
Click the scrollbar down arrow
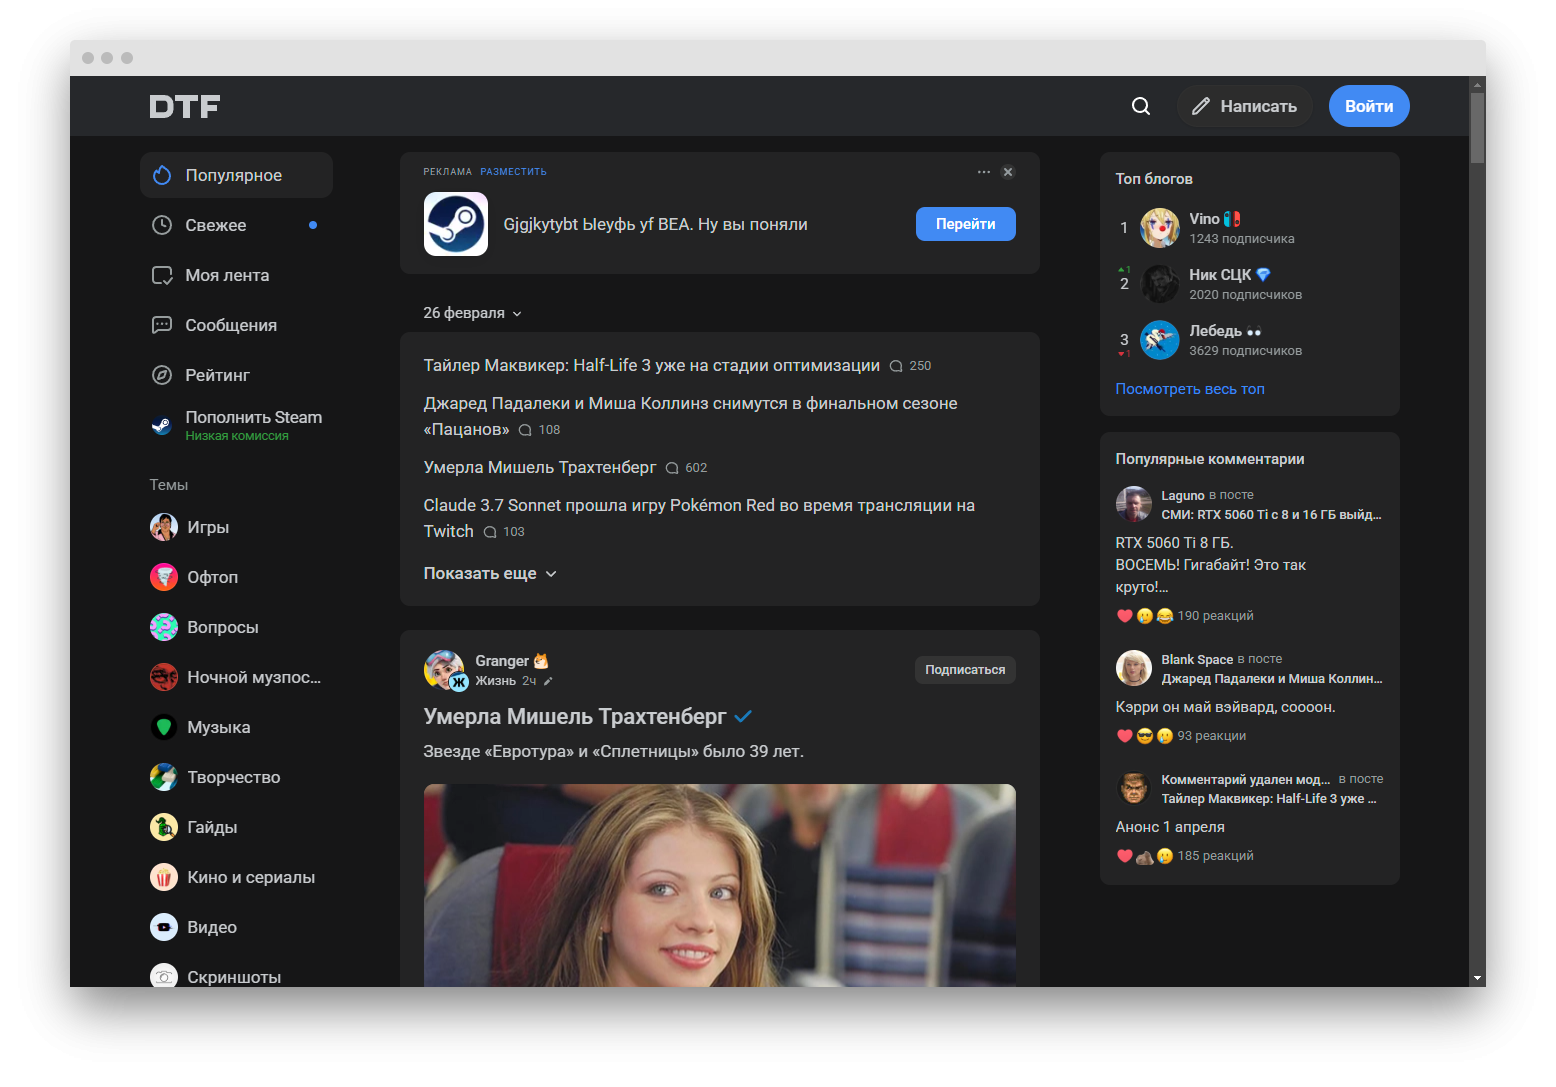1478,978
